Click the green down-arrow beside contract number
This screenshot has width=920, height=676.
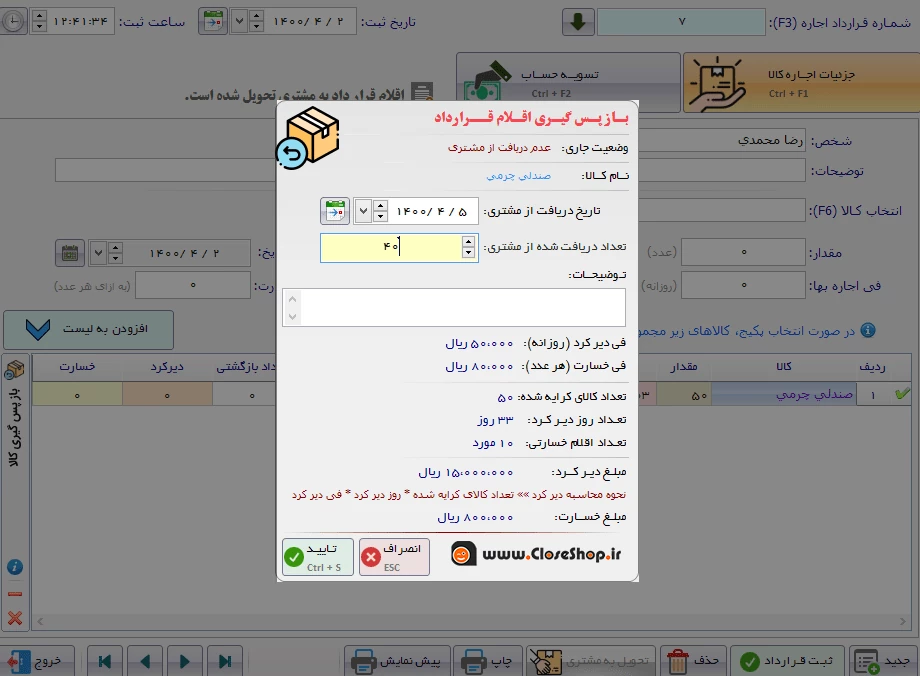[578, 22]
